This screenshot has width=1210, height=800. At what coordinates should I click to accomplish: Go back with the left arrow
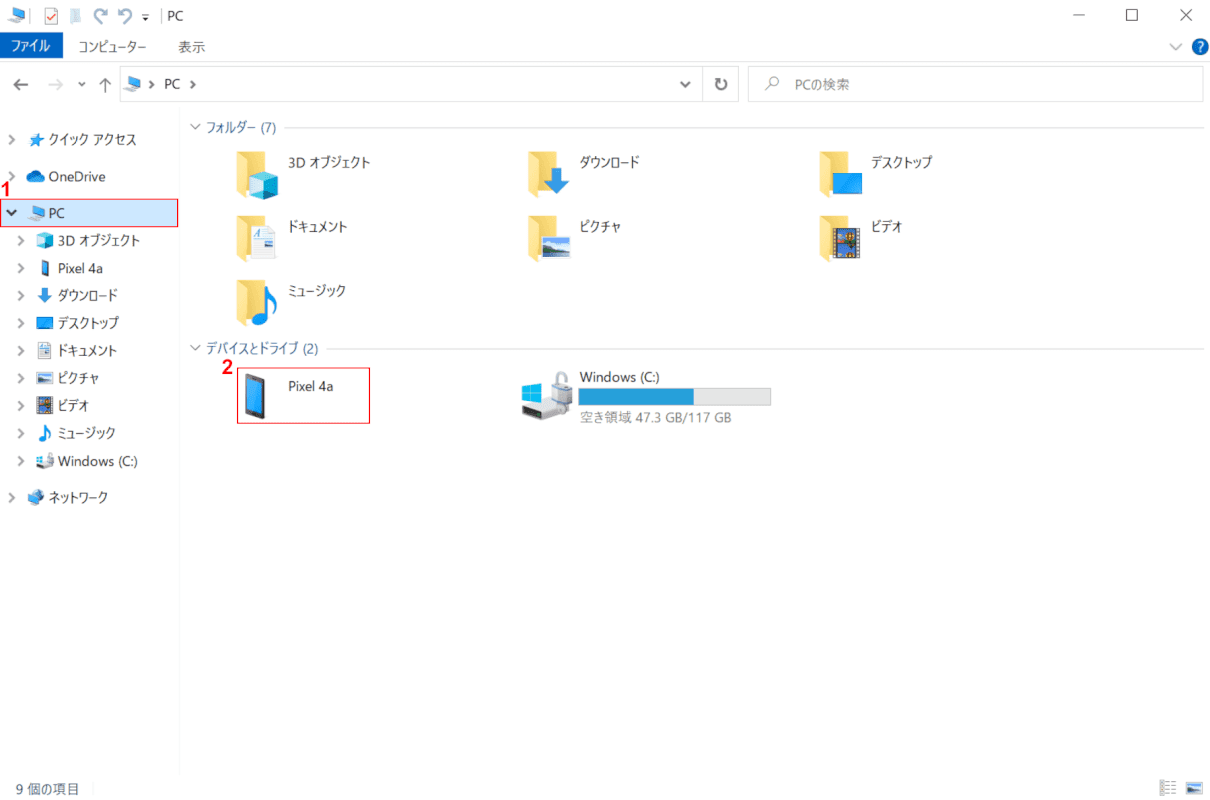click(20, 85)
